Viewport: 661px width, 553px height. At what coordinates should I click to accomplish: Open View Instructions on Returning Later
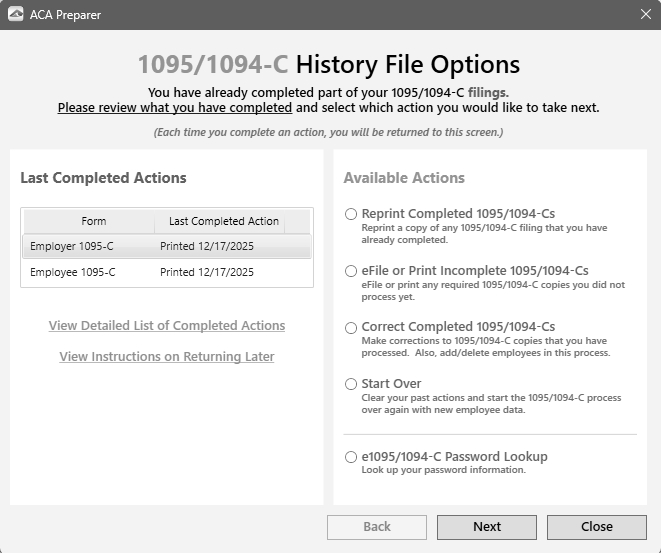(x=167, y=357)
